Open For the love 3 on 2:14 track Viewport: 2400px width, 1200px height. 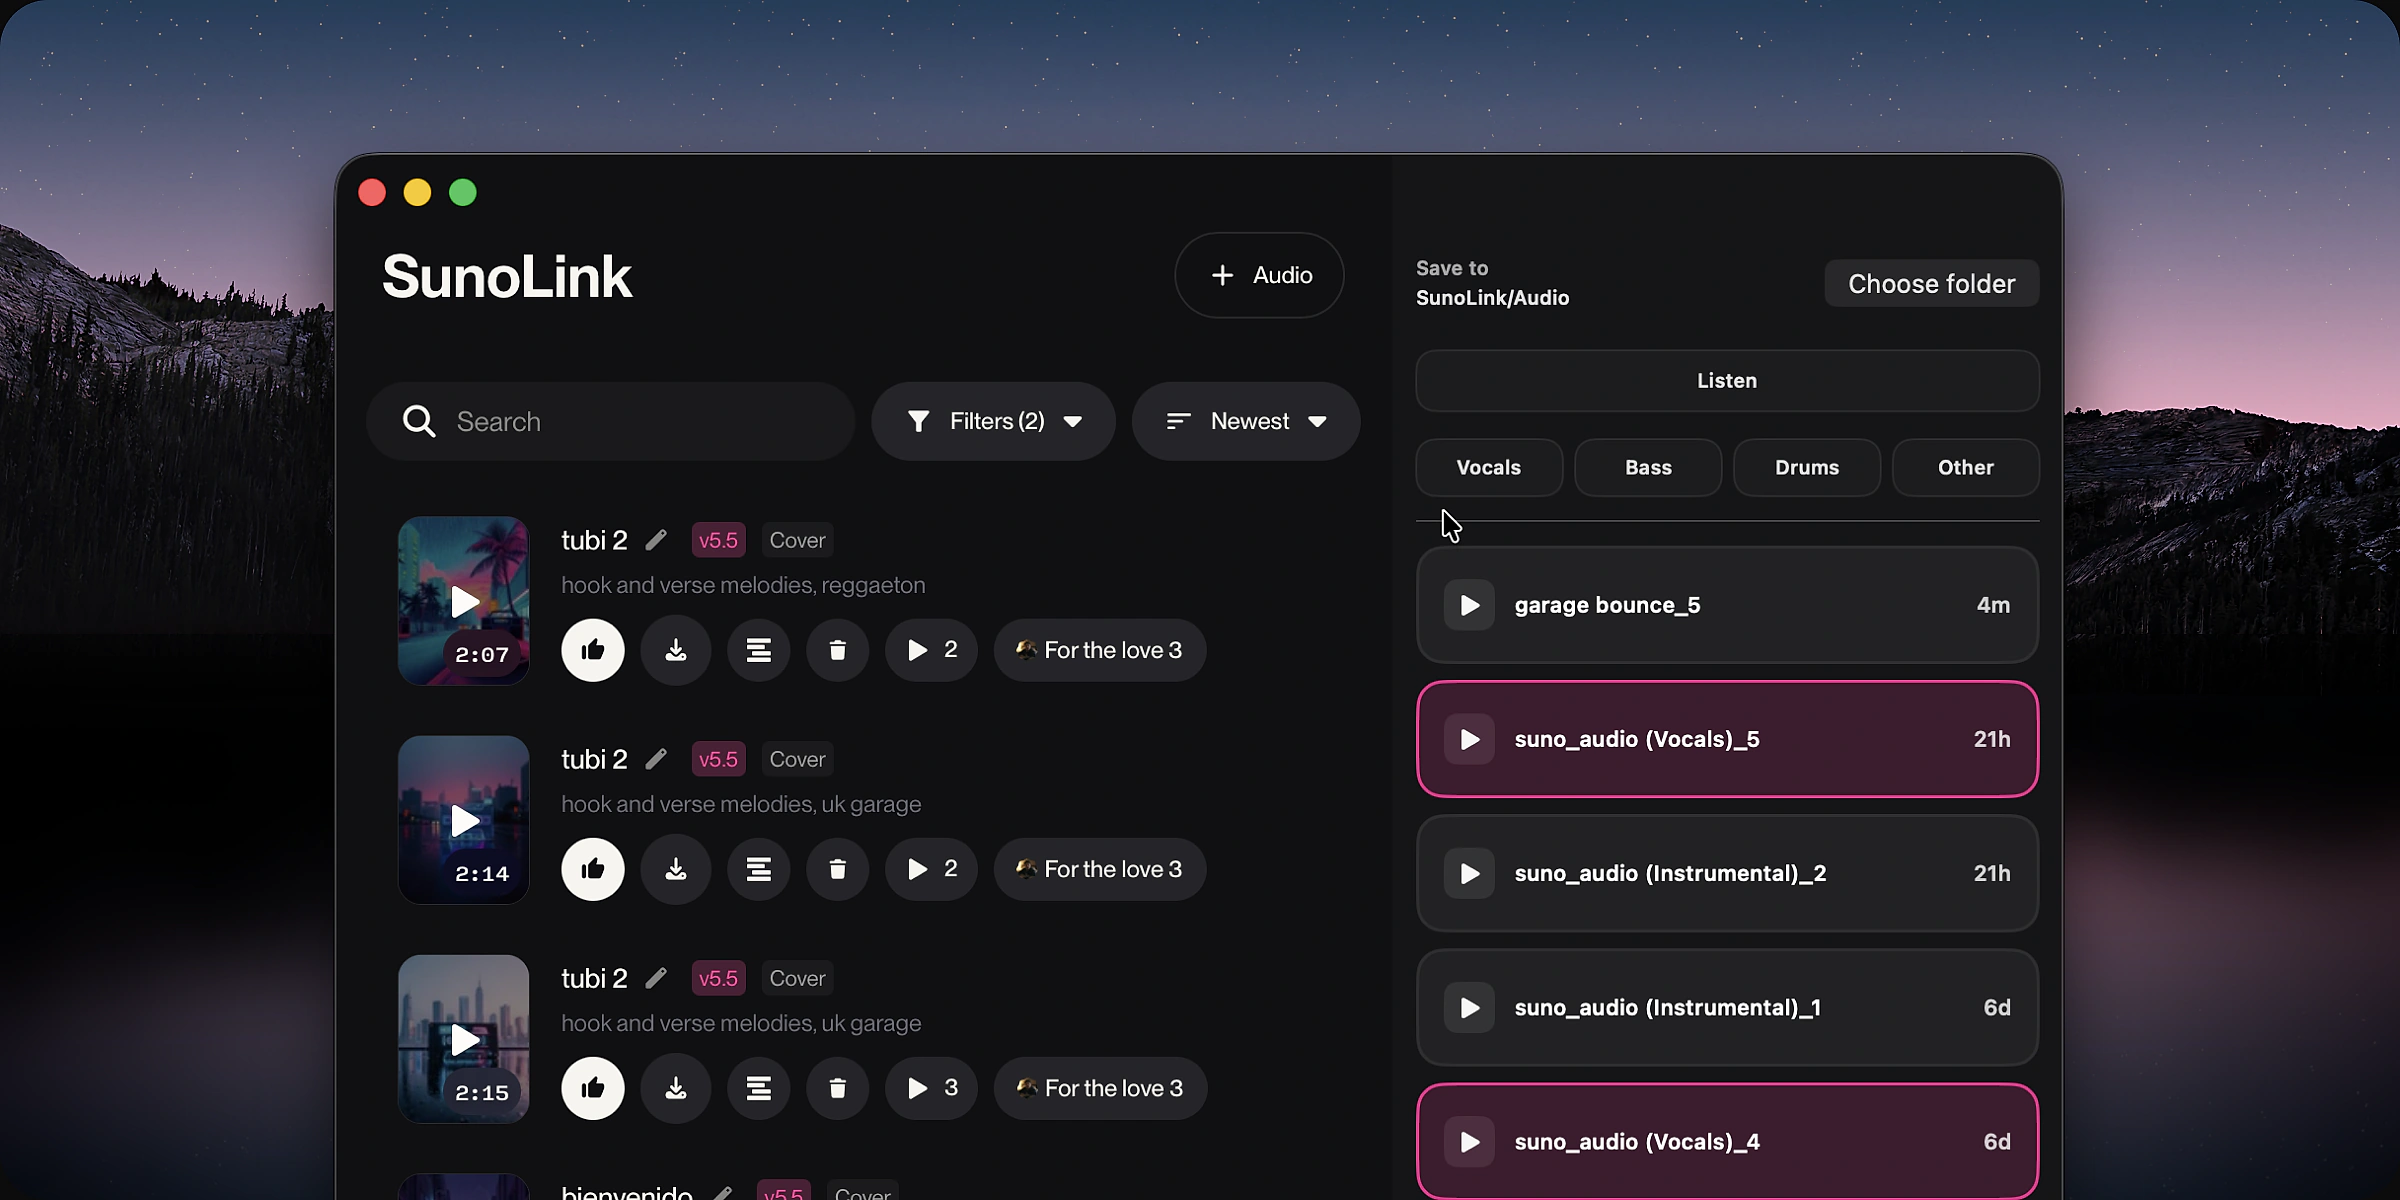tap(1100, 869)
